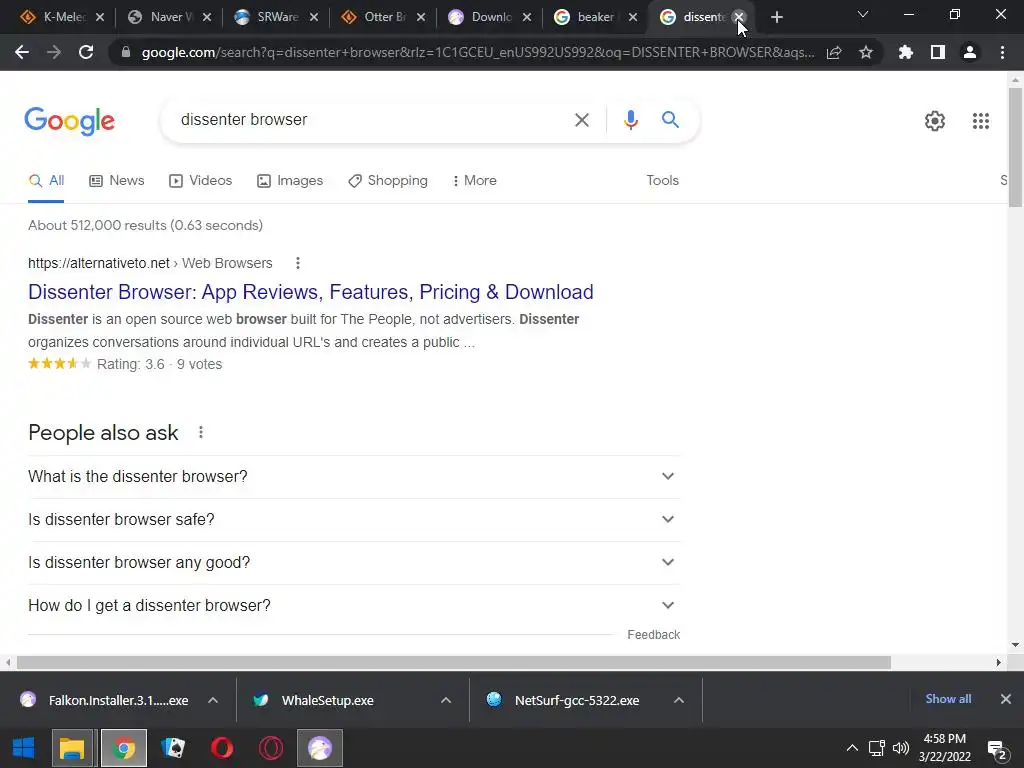Bookmark this page with the star icon
The height and width of the screenshot is (768, 1024).
coord(866,52)
